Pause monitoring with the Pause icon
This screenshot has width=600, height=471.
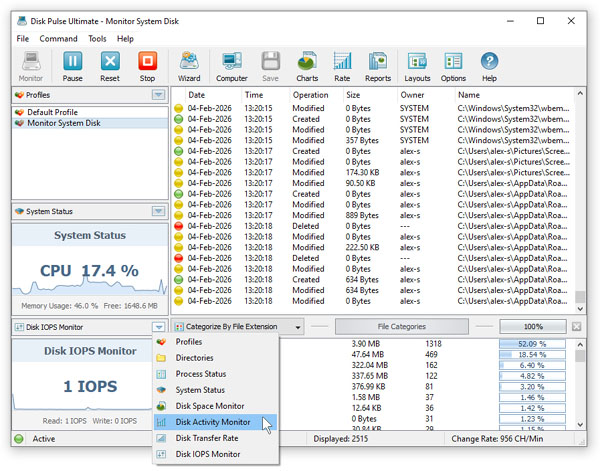pyautogui.click(x=72, y=66)
